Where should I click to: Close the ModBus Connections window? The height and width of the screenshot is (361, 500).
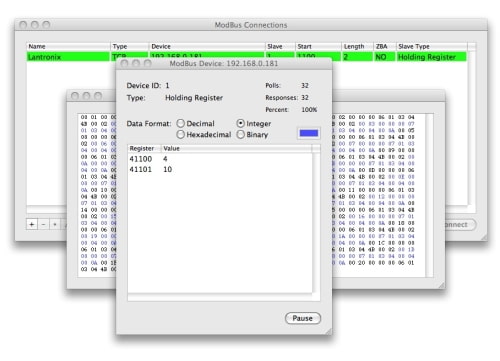pos(23,25)
